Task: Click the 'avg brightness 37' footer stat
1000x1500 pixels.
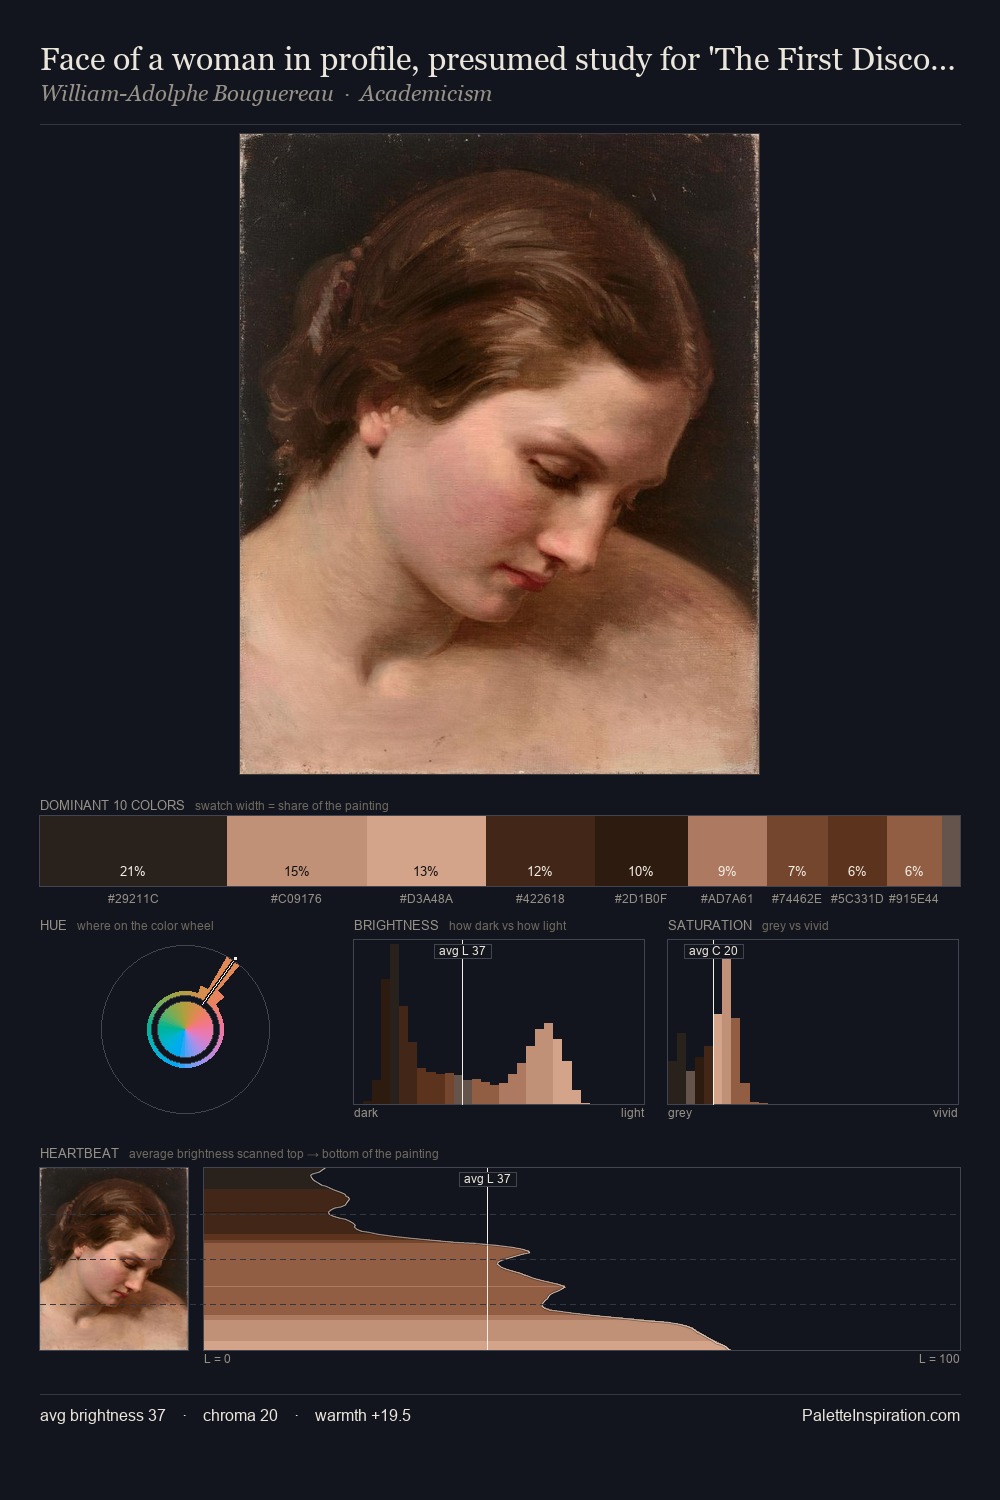Action: coord(103,1415)
